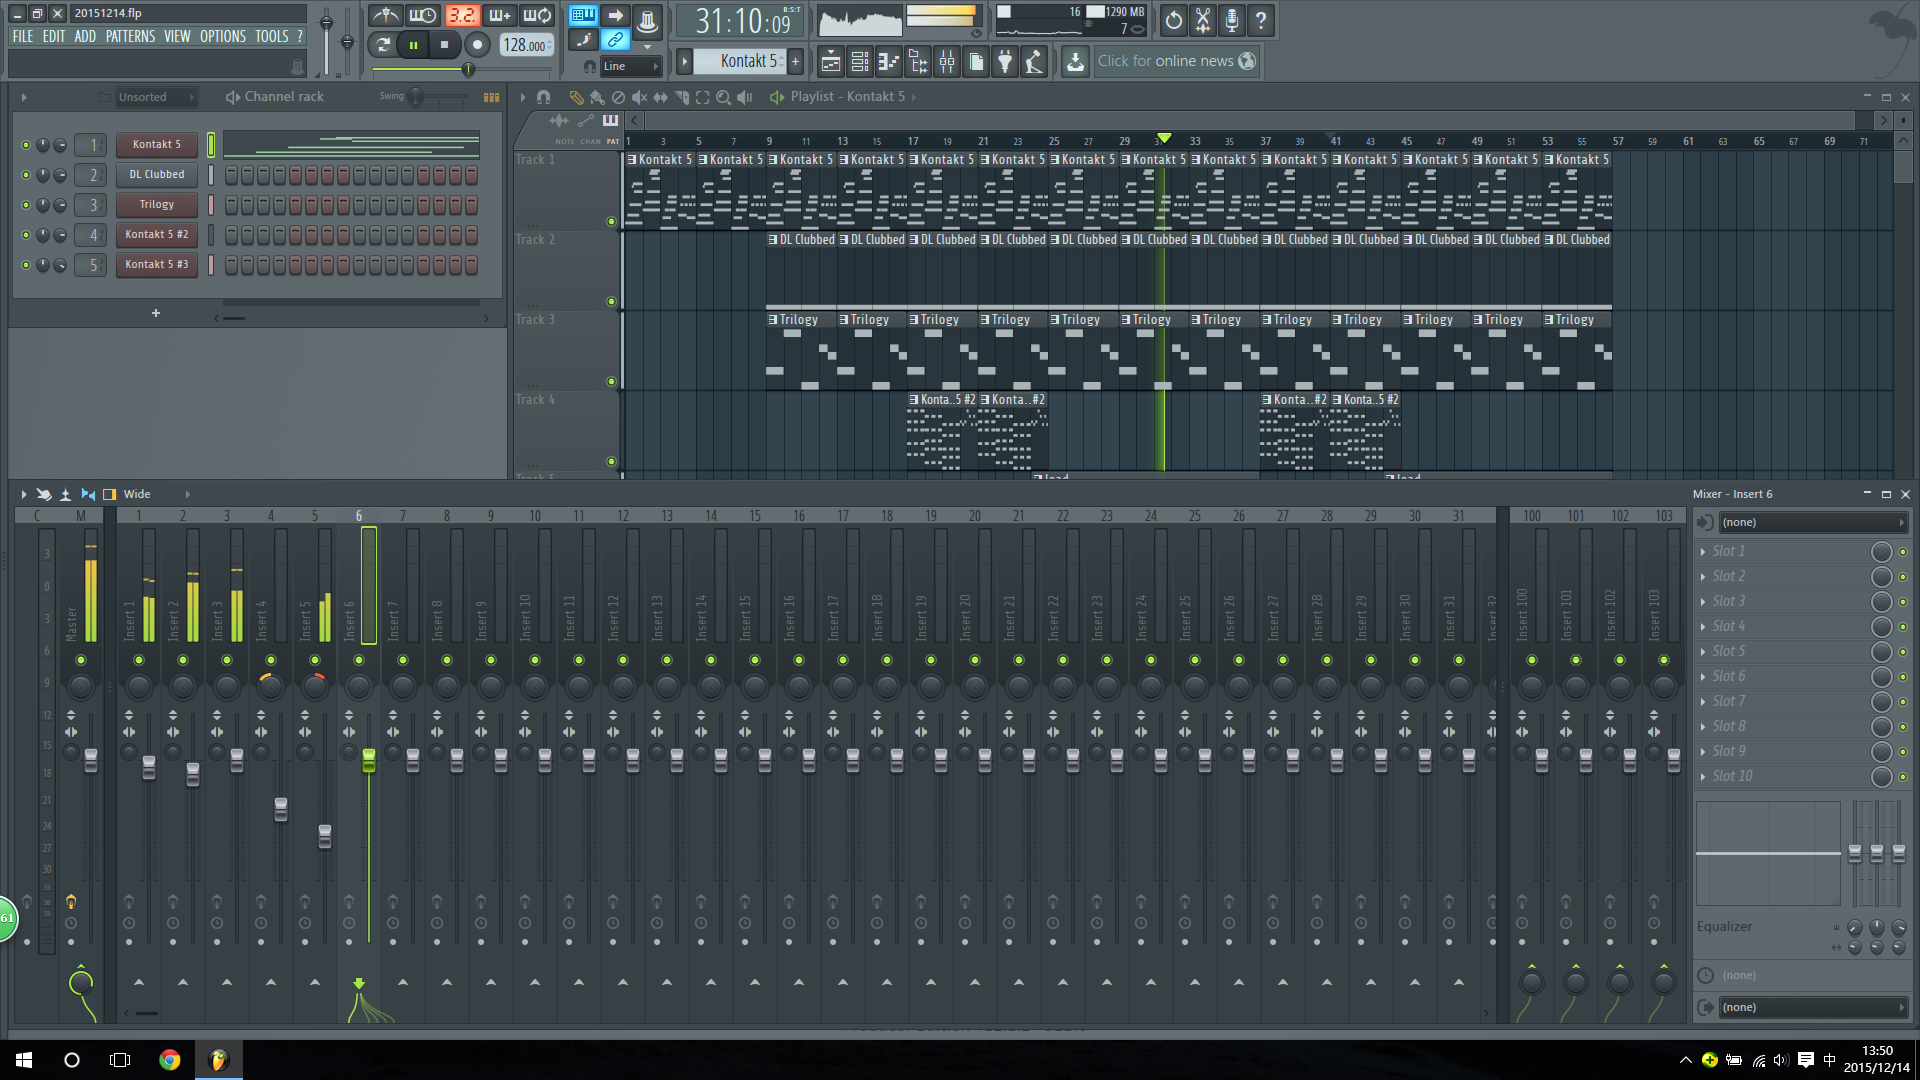Open the channel rack options arrow menu
Image resolution: width=1920 pixels, height=1080 pixels.
click(24, 97)
